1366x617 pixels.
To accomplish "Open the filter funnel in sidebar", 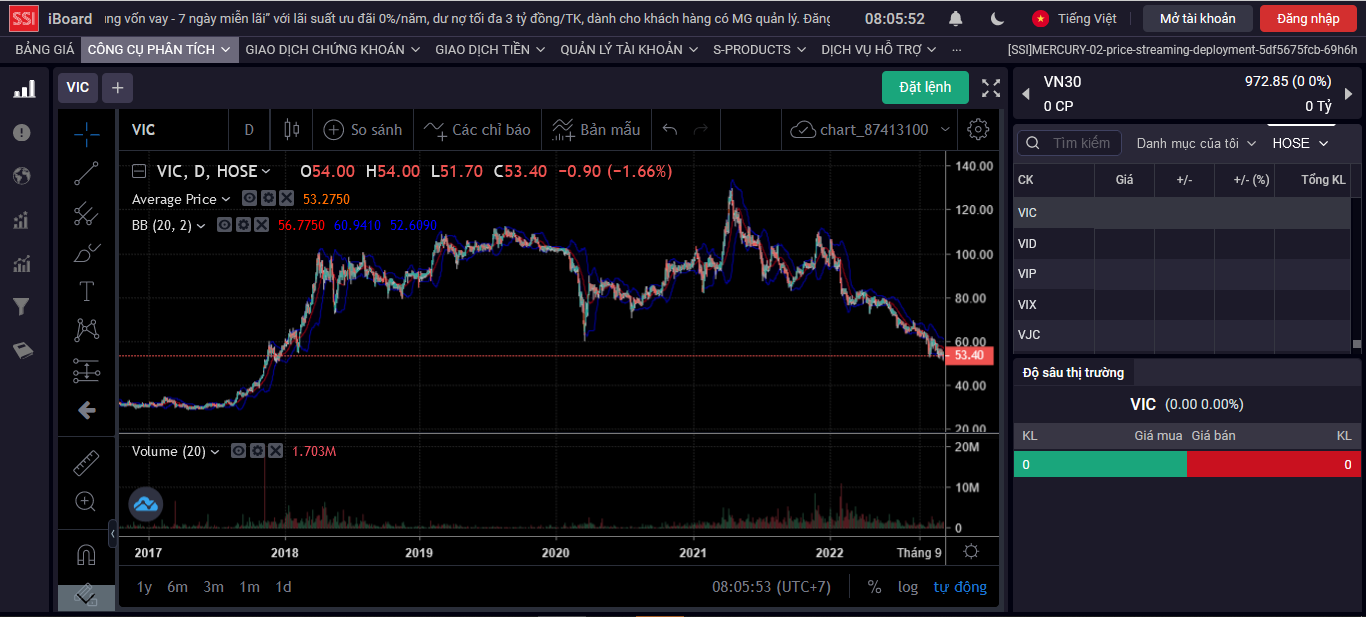I will 20,307.
